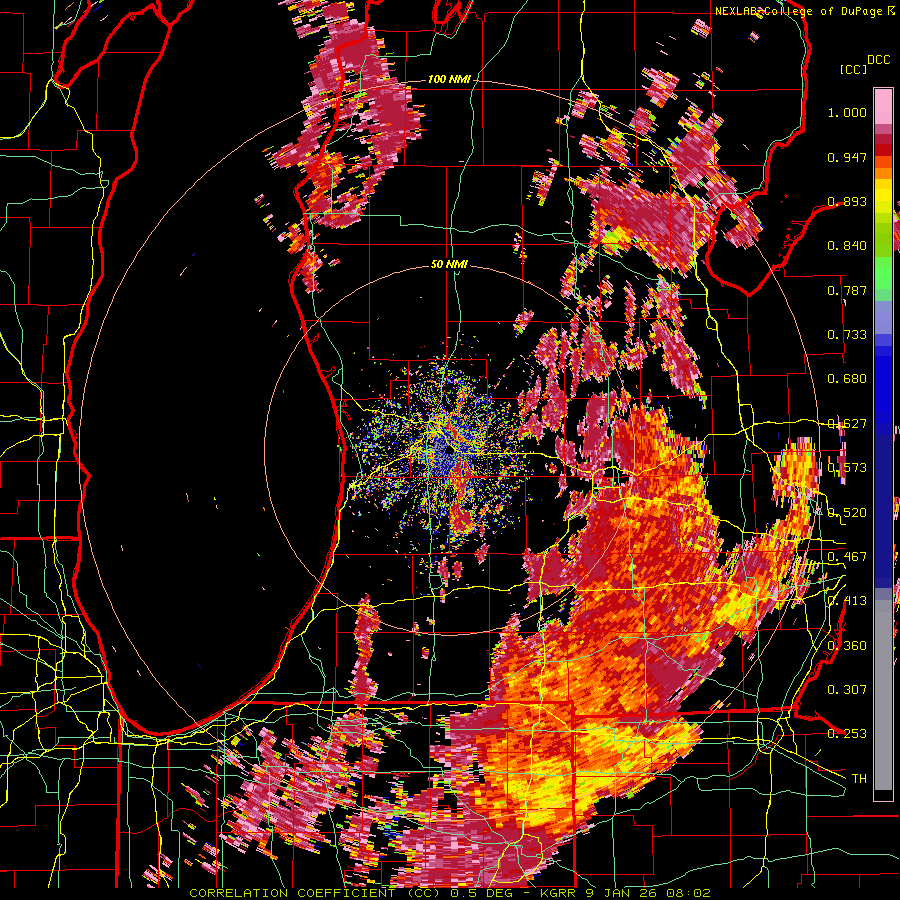Click the 08:02 timestamp in the caption
This screenshot has width=900, height=900.
[x=691, y=893]
